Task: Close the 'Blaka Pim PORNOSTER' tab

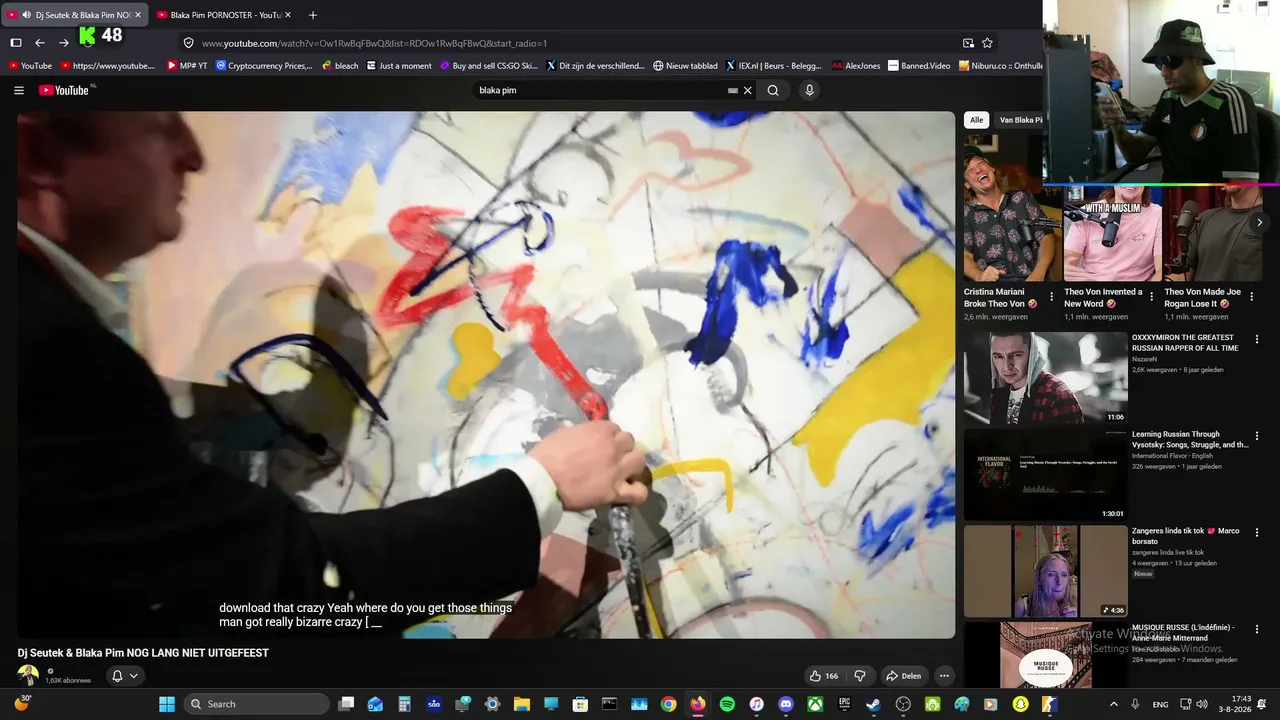Action: point(288,15)
